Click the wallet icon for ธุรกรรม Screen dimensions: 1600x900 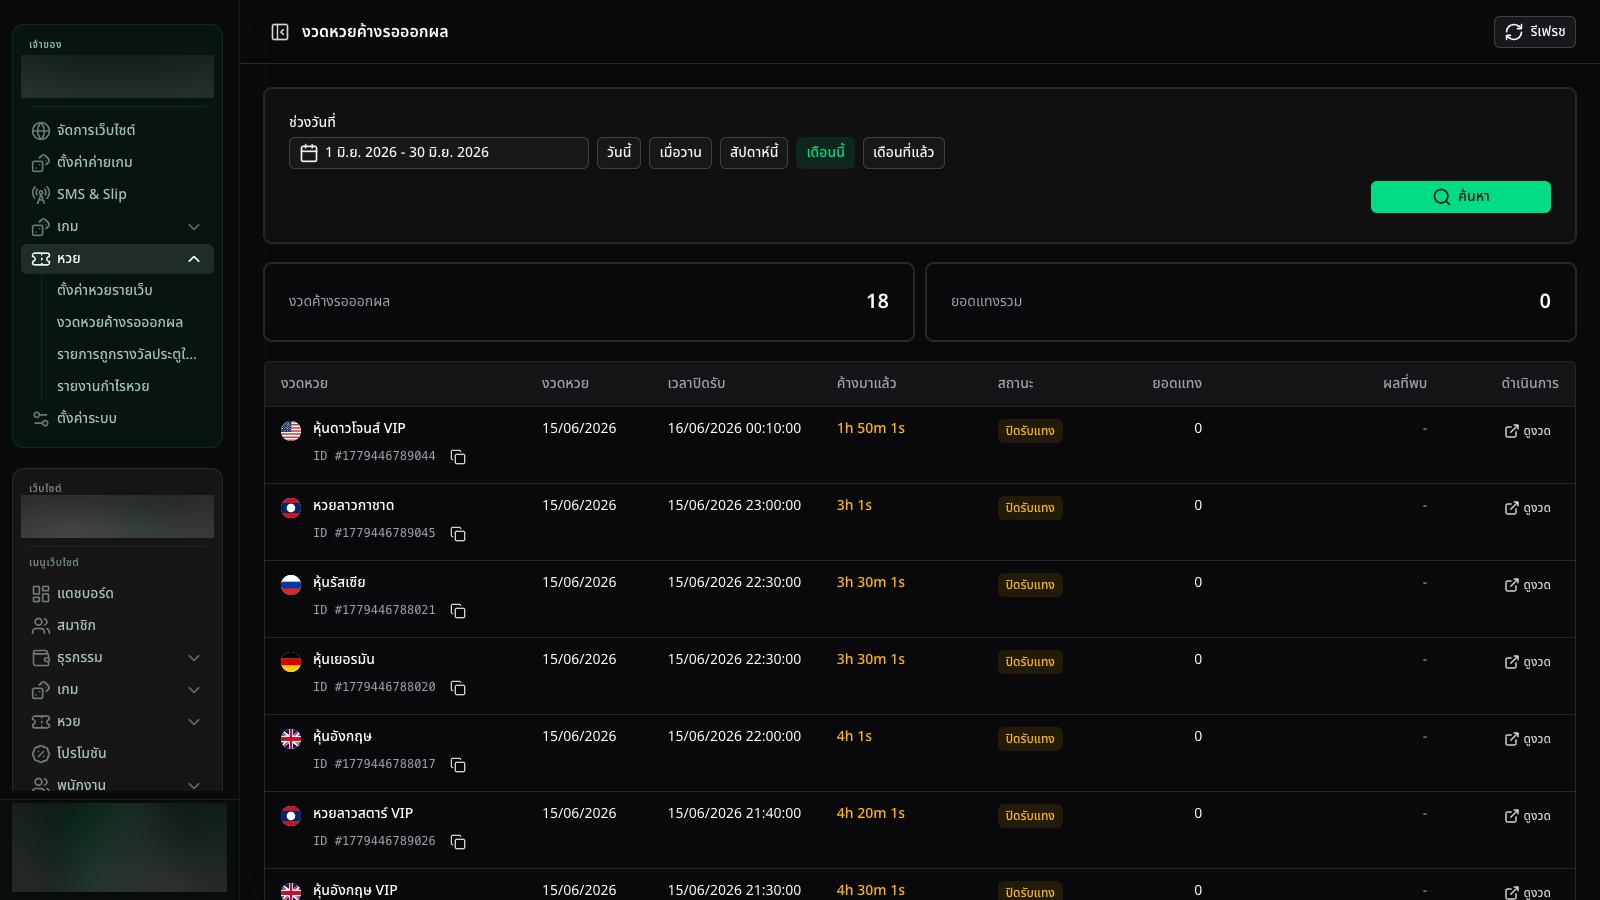pos(41,658)
